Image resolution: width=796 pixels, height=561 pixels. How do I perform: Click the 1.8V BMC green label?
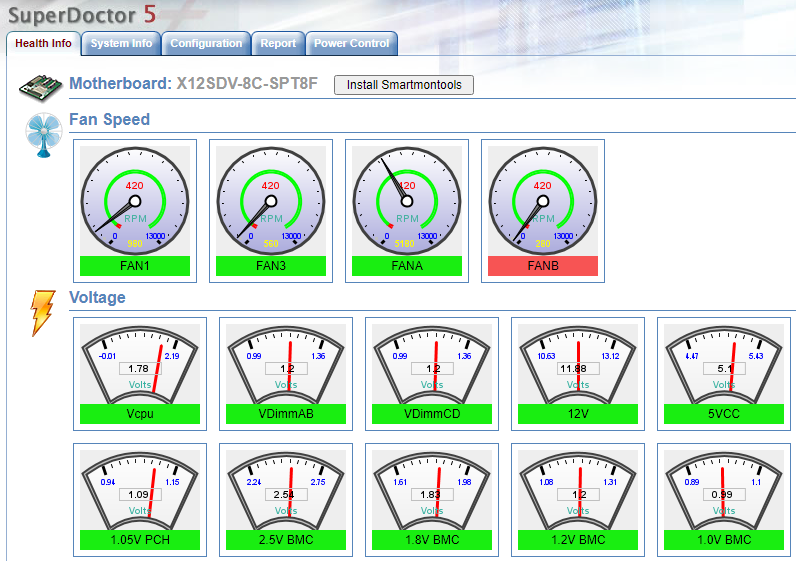(x=432, y=540)
